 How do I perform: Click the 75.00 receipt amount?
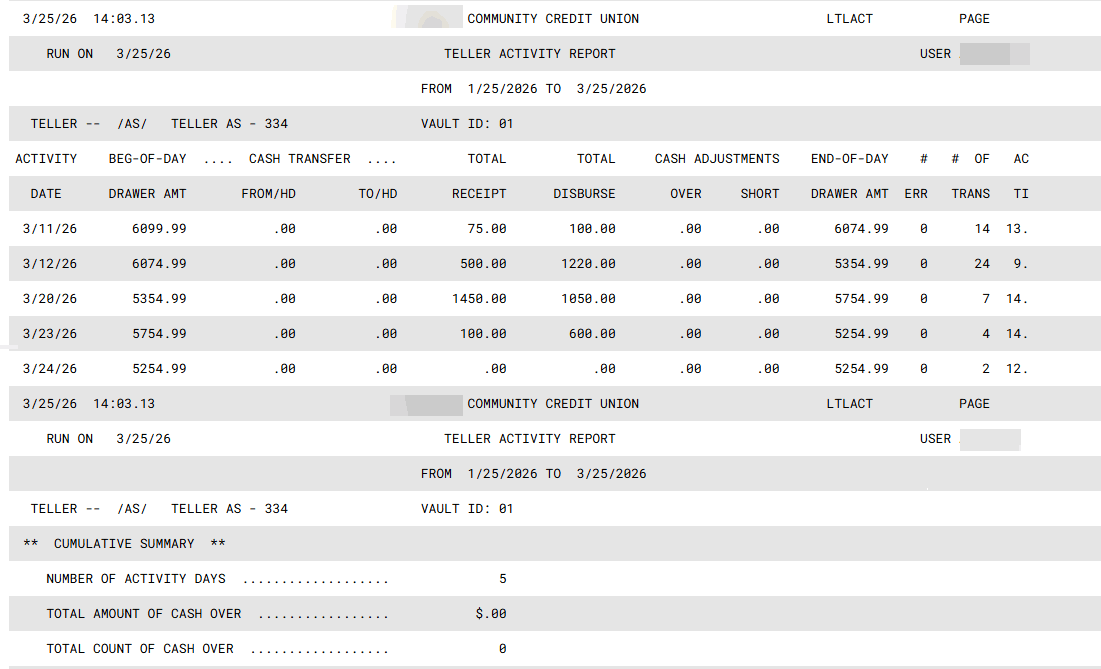coord(487,229)
